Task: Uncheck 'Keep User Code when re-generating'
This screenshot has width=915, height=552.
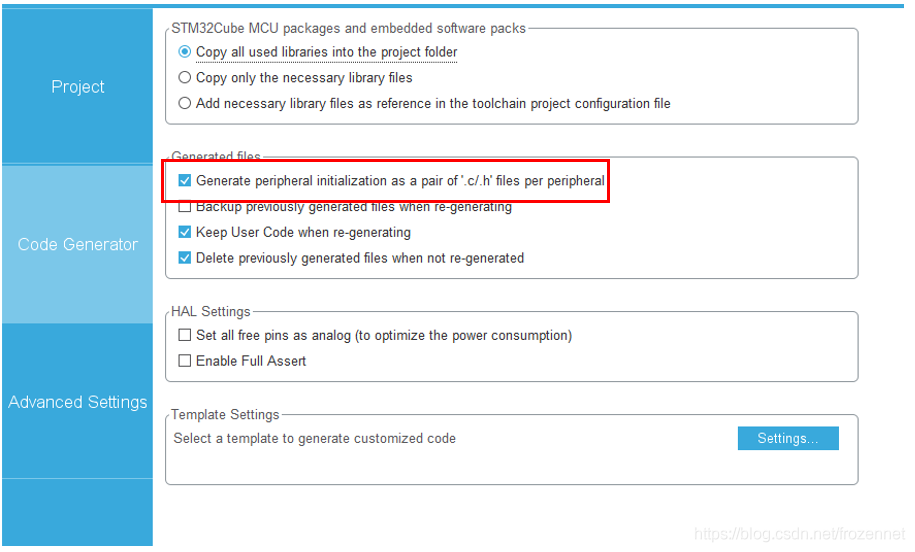Action: click(x=184, y=232)
